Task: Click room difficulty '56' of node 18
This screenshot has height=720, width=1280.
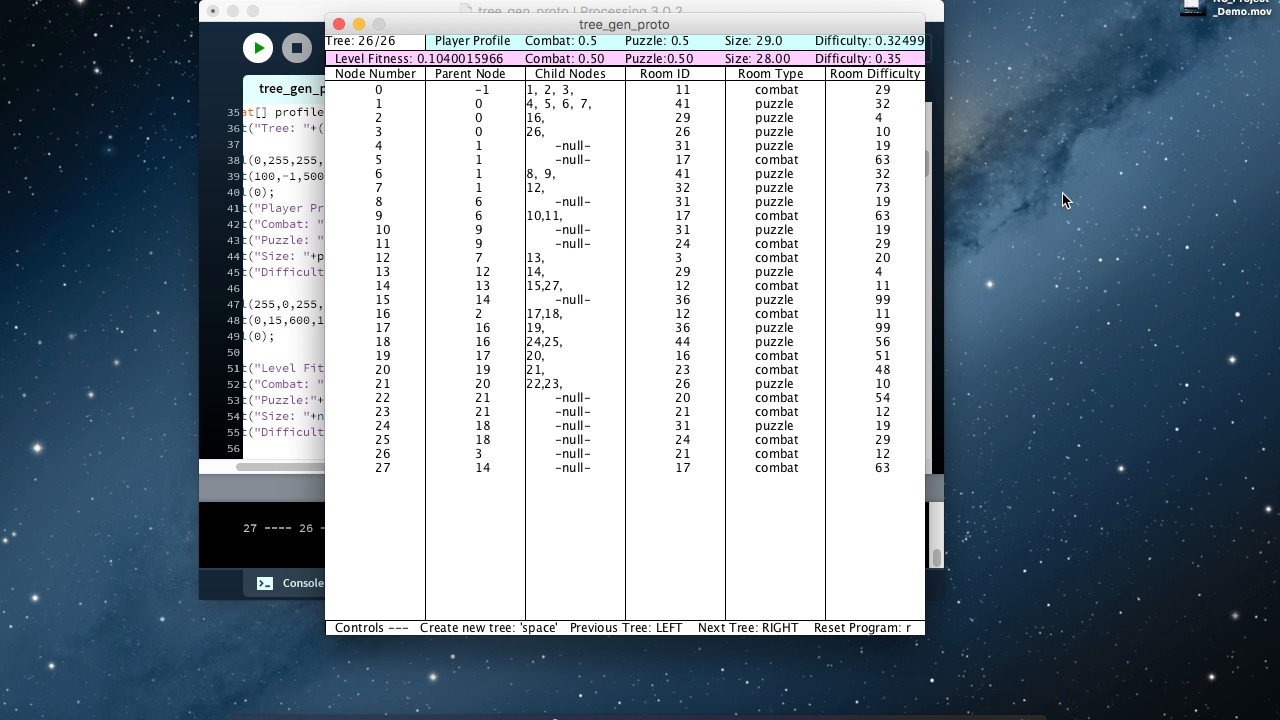Action: pos(882,342)
